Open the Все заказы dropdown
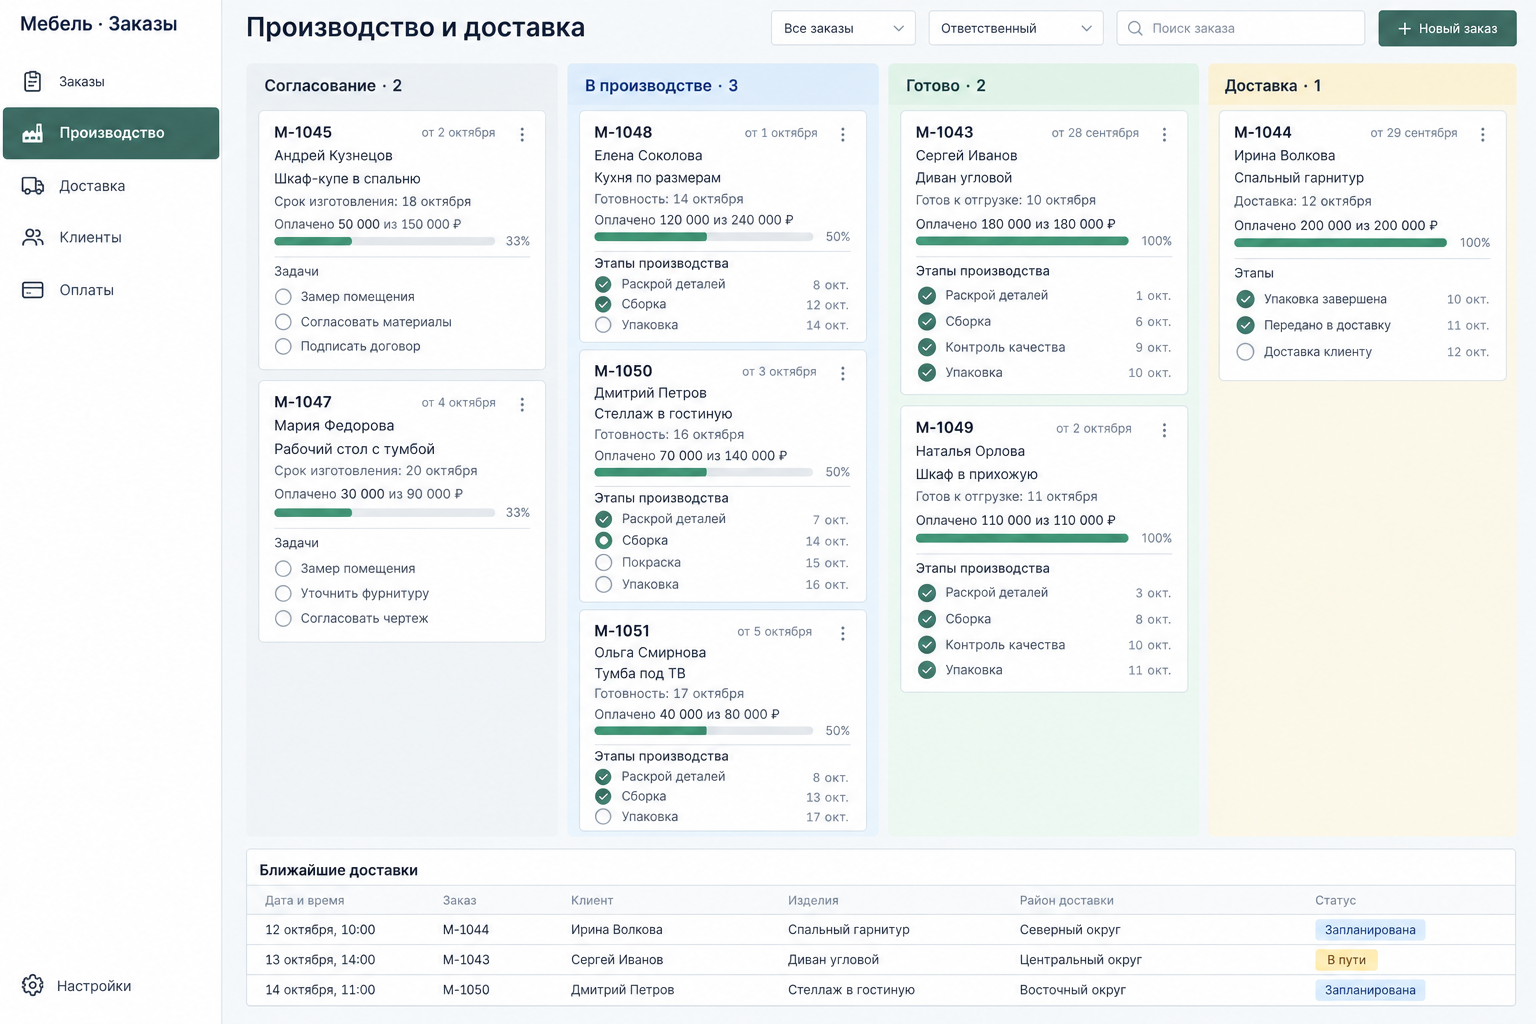The image size is (1536, 1024). pos(843,28)
